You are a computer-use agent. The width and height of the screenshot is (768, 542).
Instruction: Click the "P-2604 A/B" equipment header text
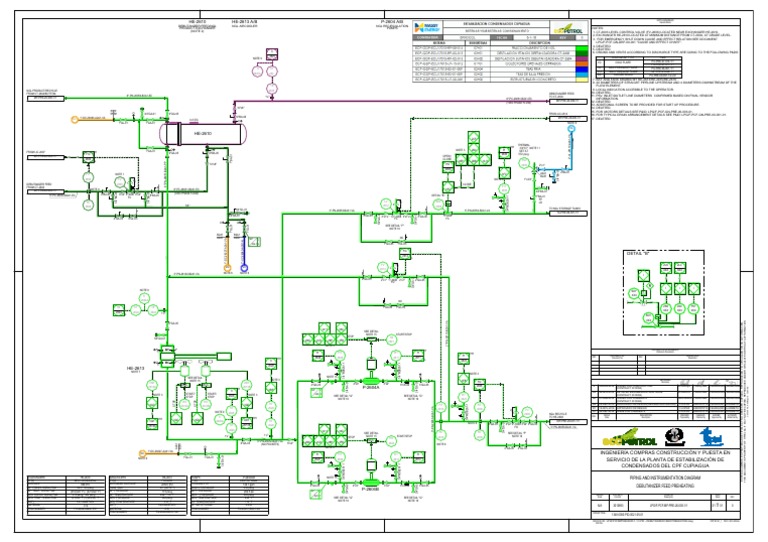[x=392, y=22]
